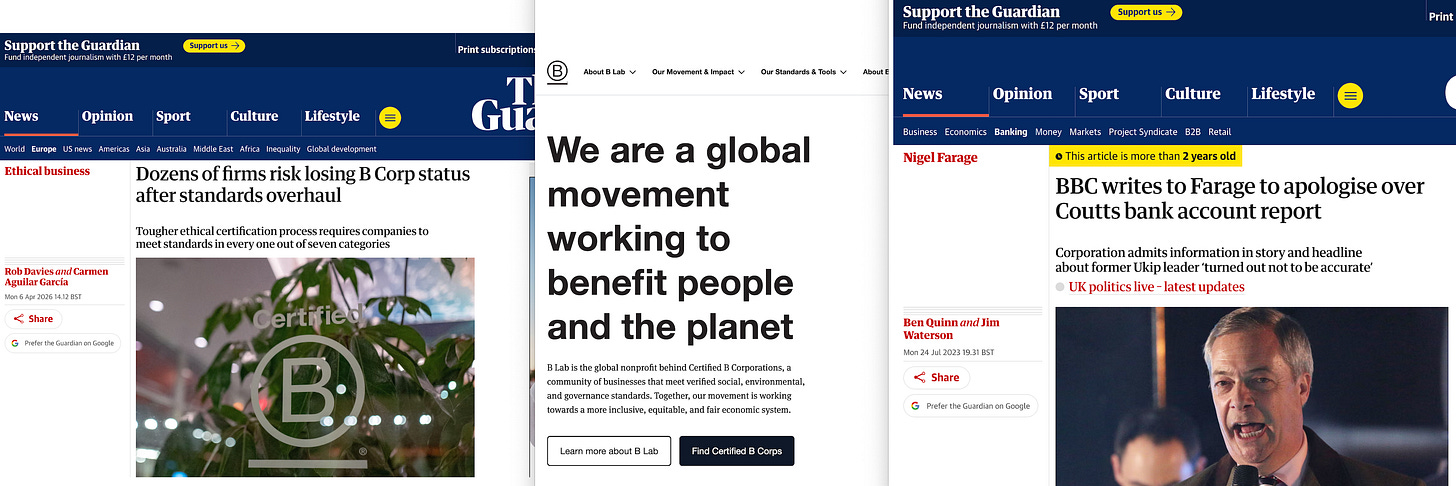Select Banking in right subnavigation
The width and height of the screenshot is (1456, 486).
click(1011, 132)
